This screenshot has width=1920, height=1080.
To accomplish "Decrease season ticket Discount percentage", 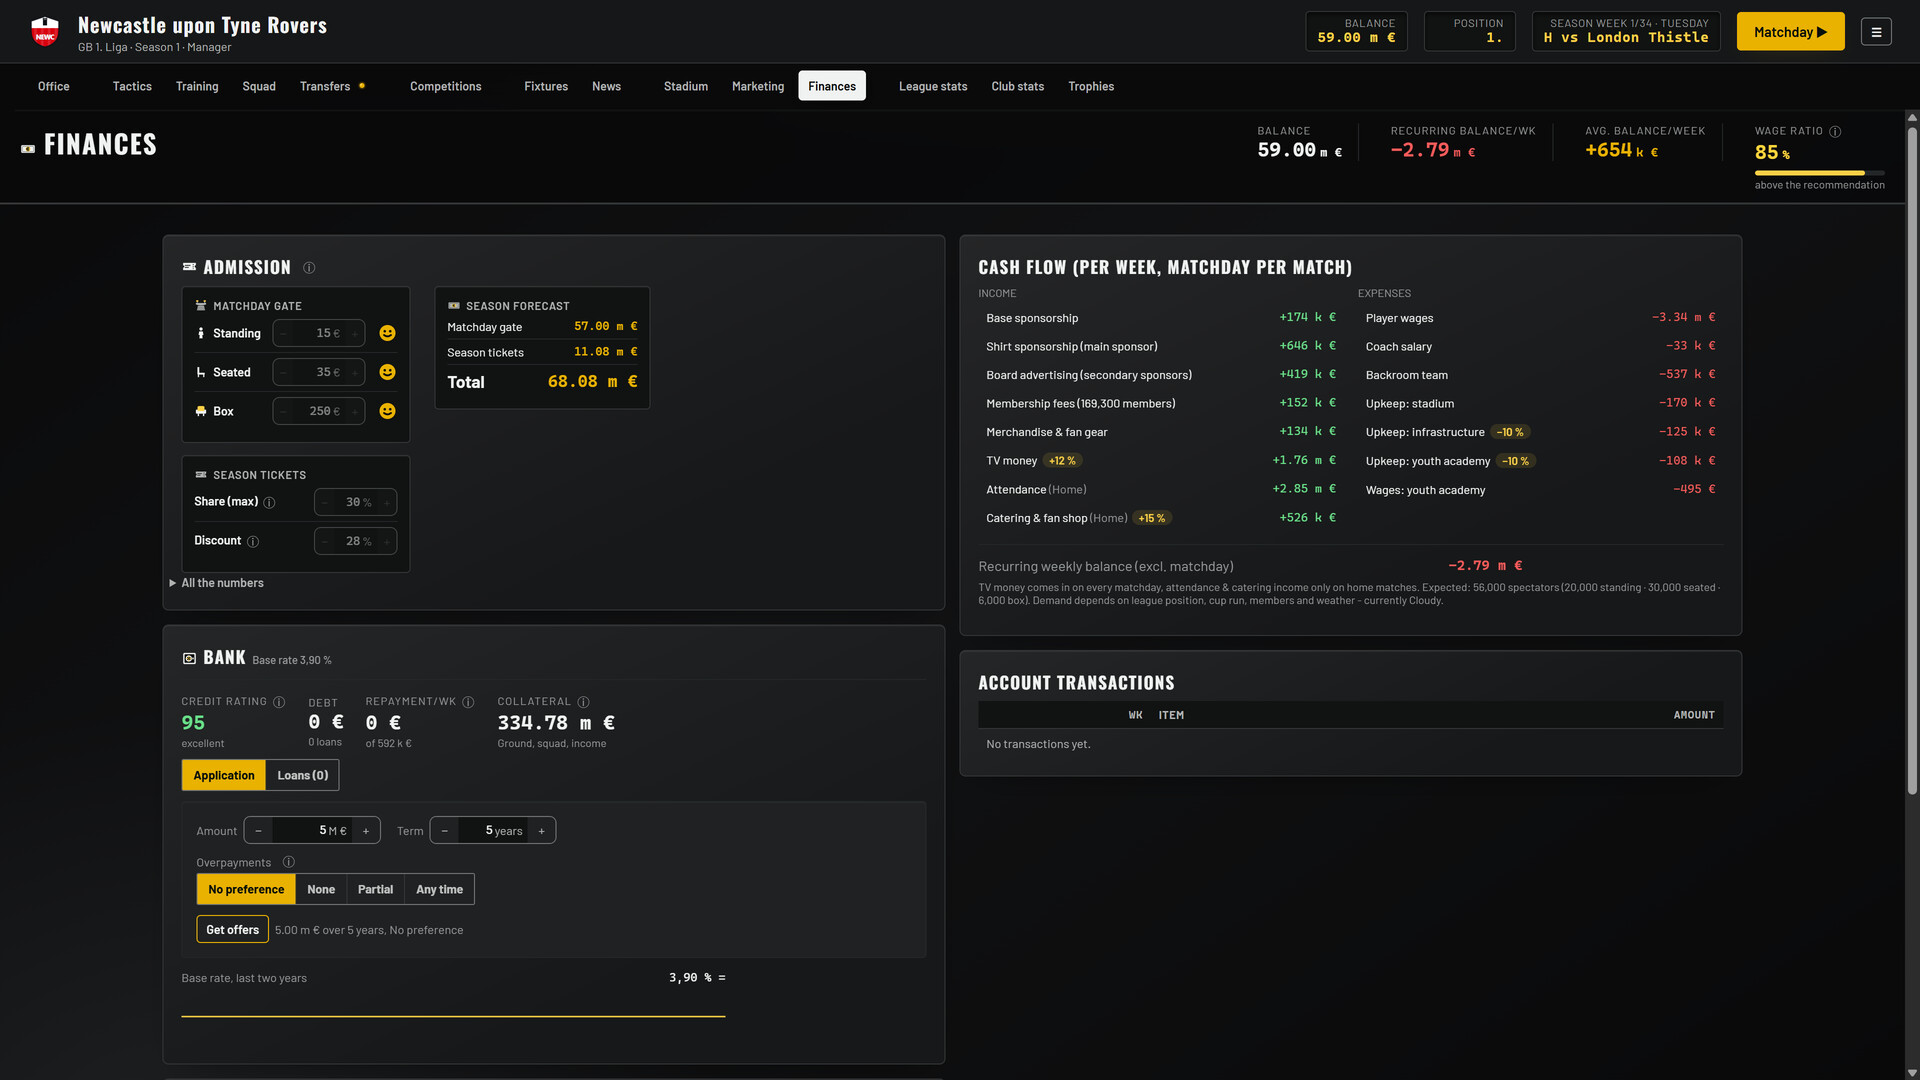I will (x=325, y=541).
